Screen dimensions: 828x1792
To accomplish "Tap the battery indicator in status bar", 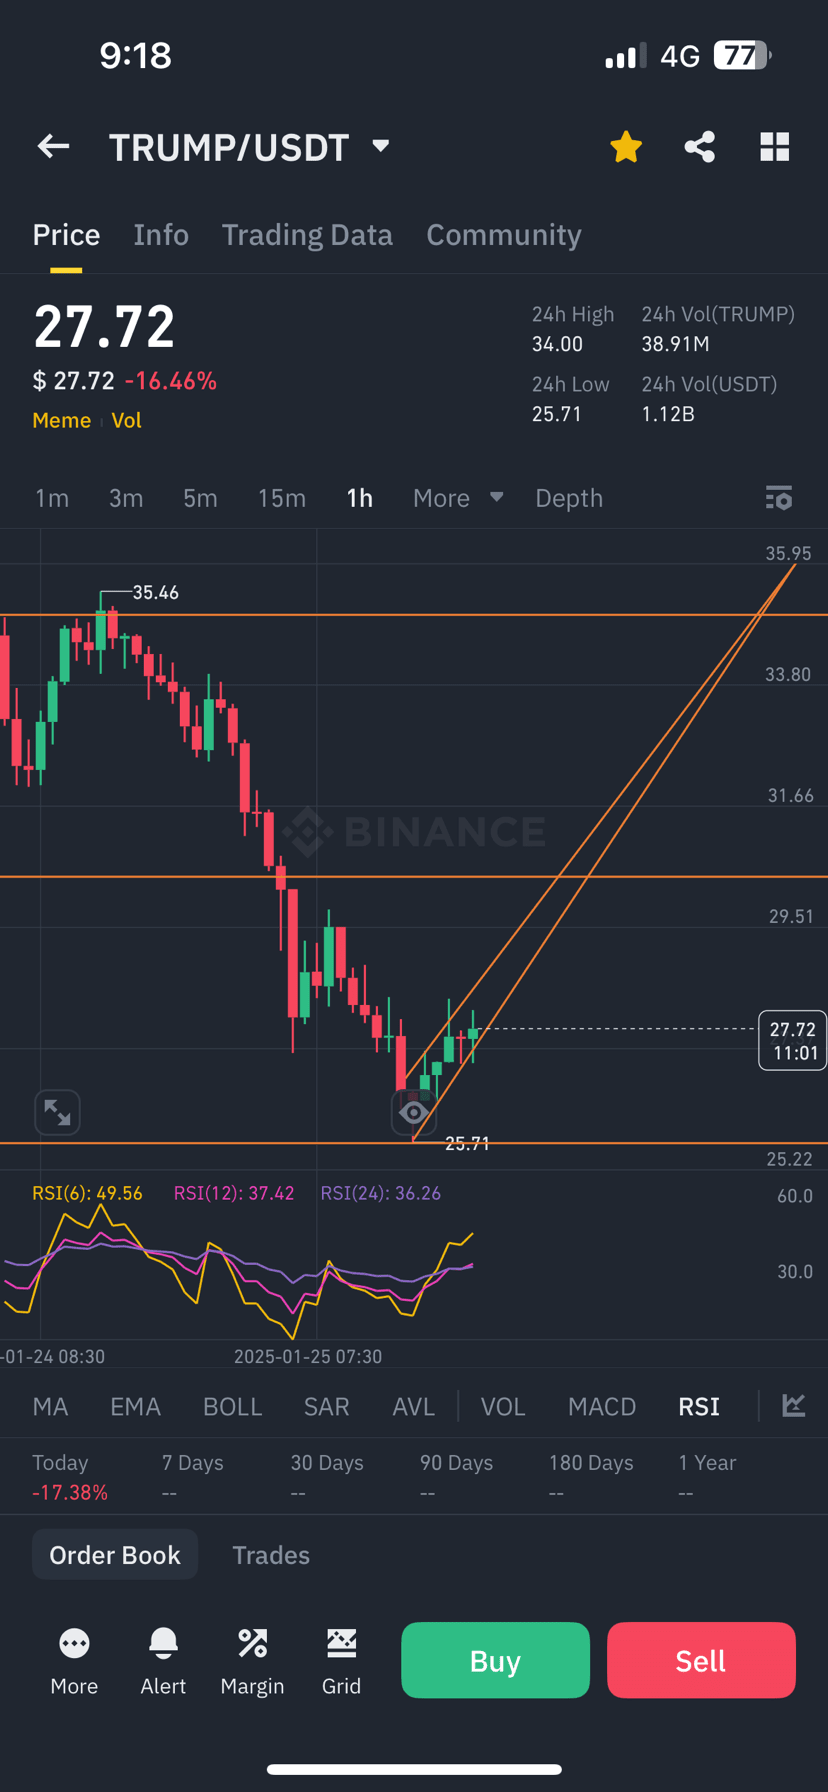I will coord(742,55).
